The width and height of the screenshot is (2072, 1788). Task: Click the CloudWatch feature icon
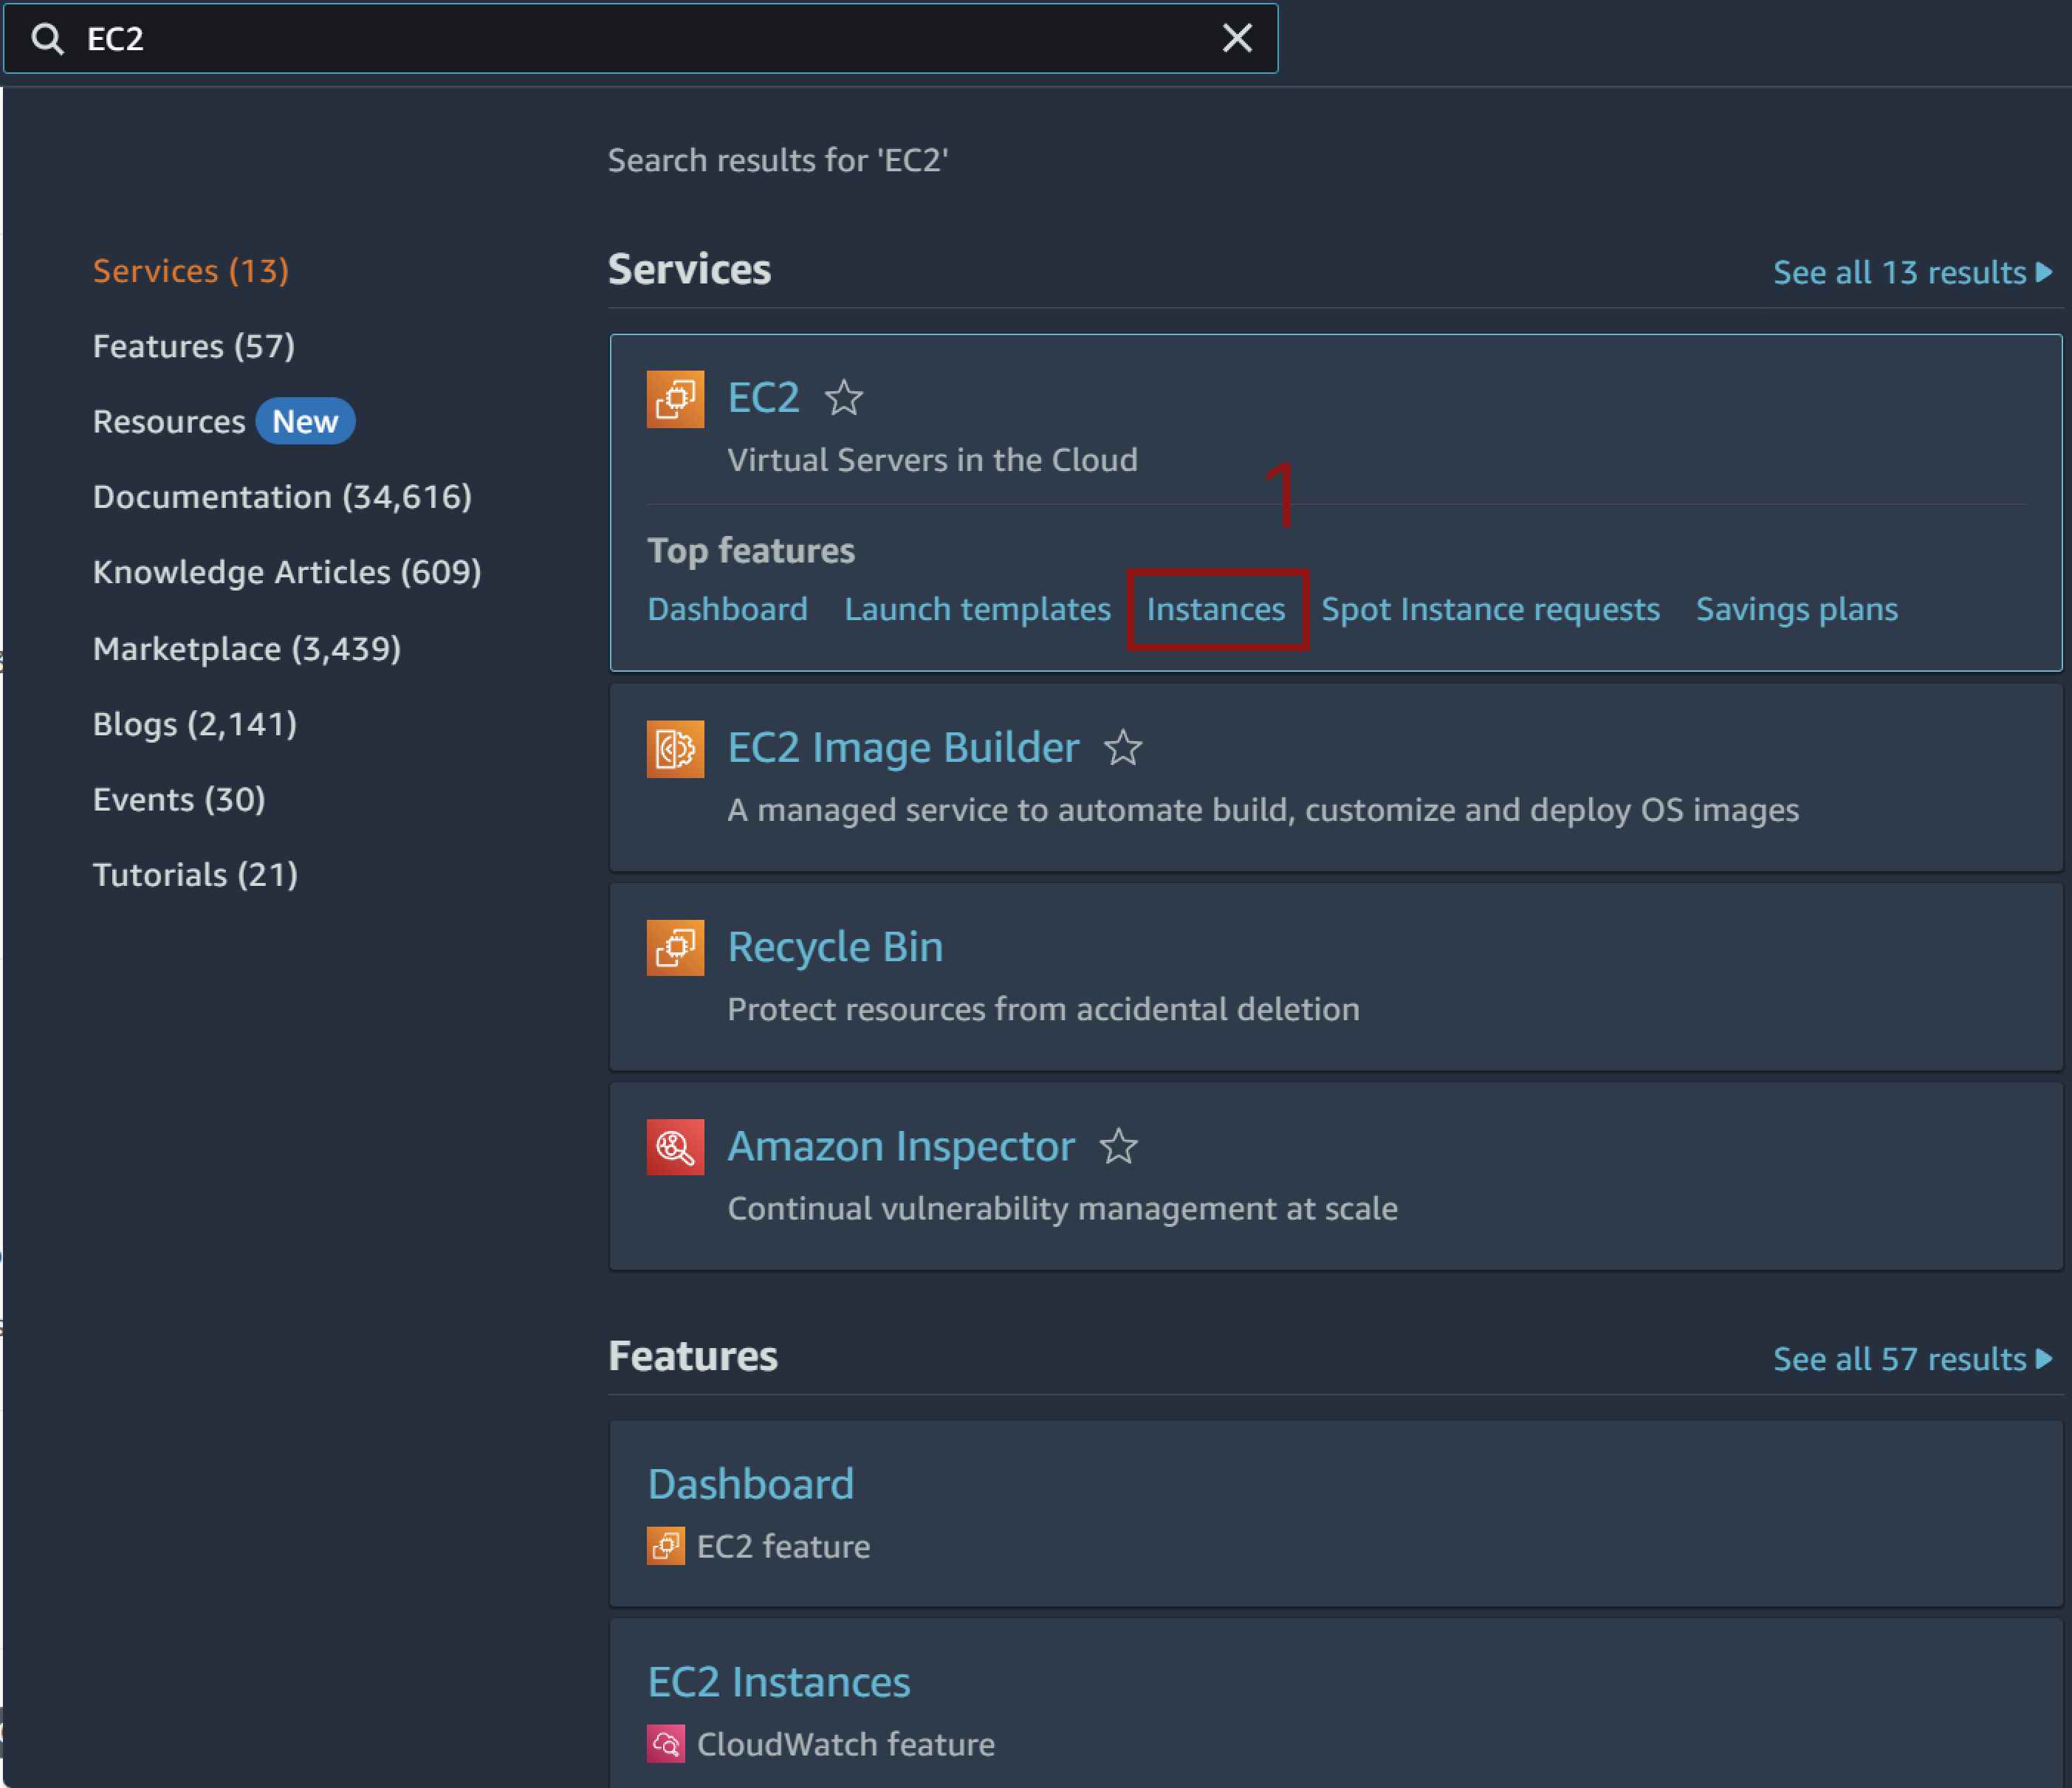[x=666, y=1744]
